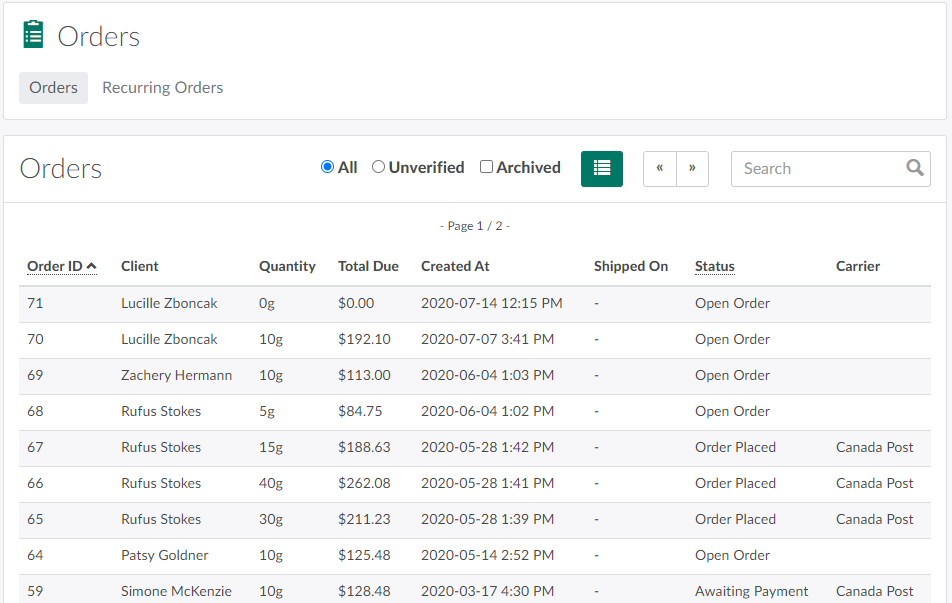The height and width of the screenshot is (603, 952).
Task: Click the Orders clipboard icon in header
Action: [34, 35]
